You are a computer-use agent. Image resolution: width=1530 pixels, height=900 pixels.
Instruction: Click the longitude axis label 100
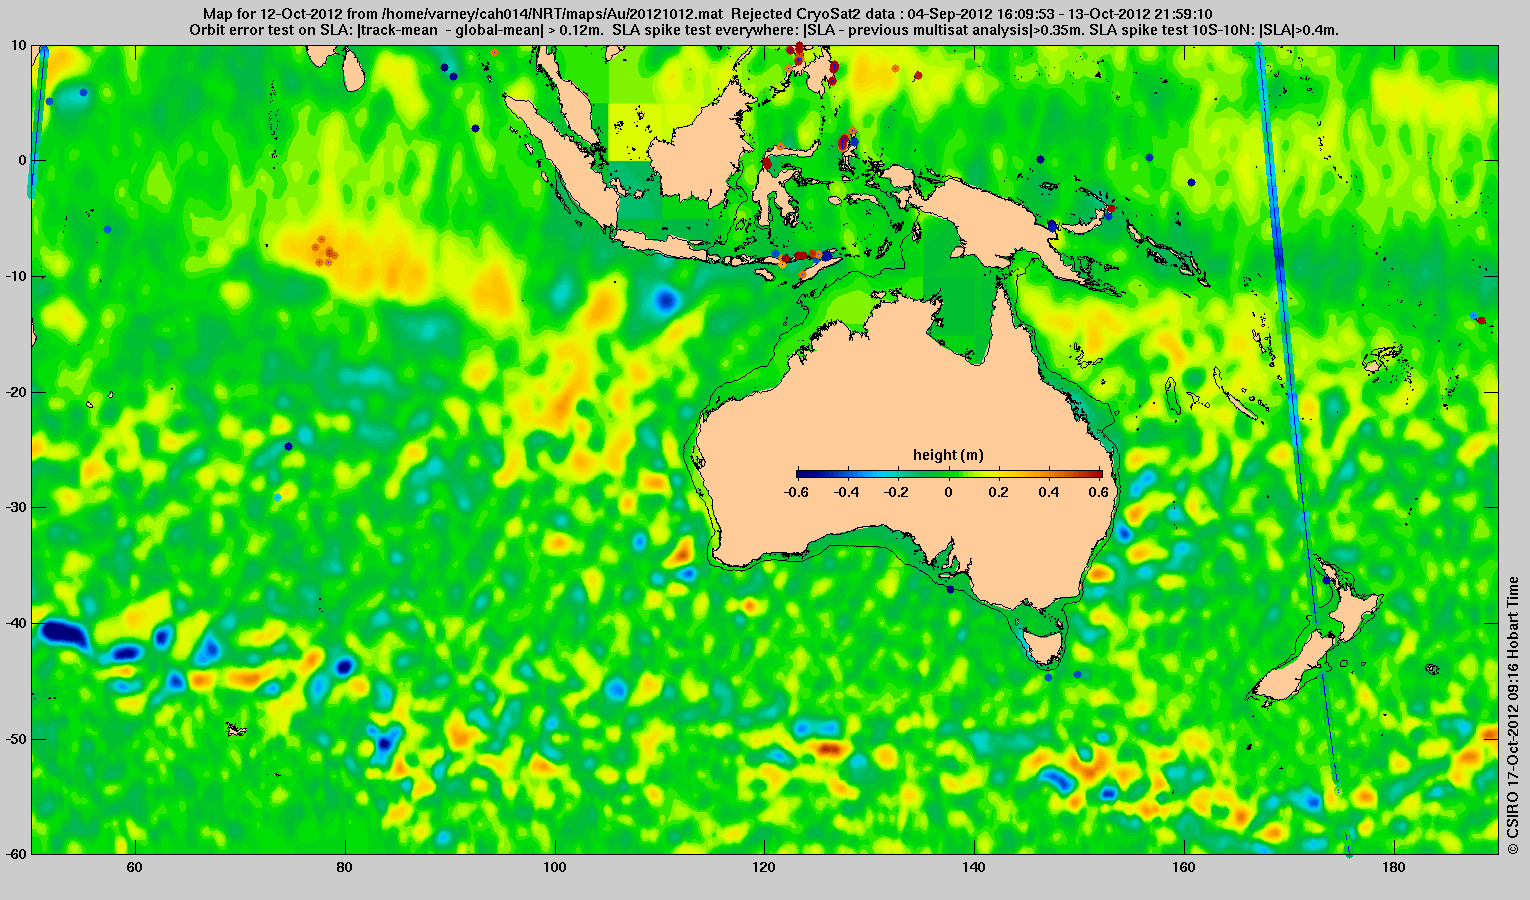click(554, 867)
